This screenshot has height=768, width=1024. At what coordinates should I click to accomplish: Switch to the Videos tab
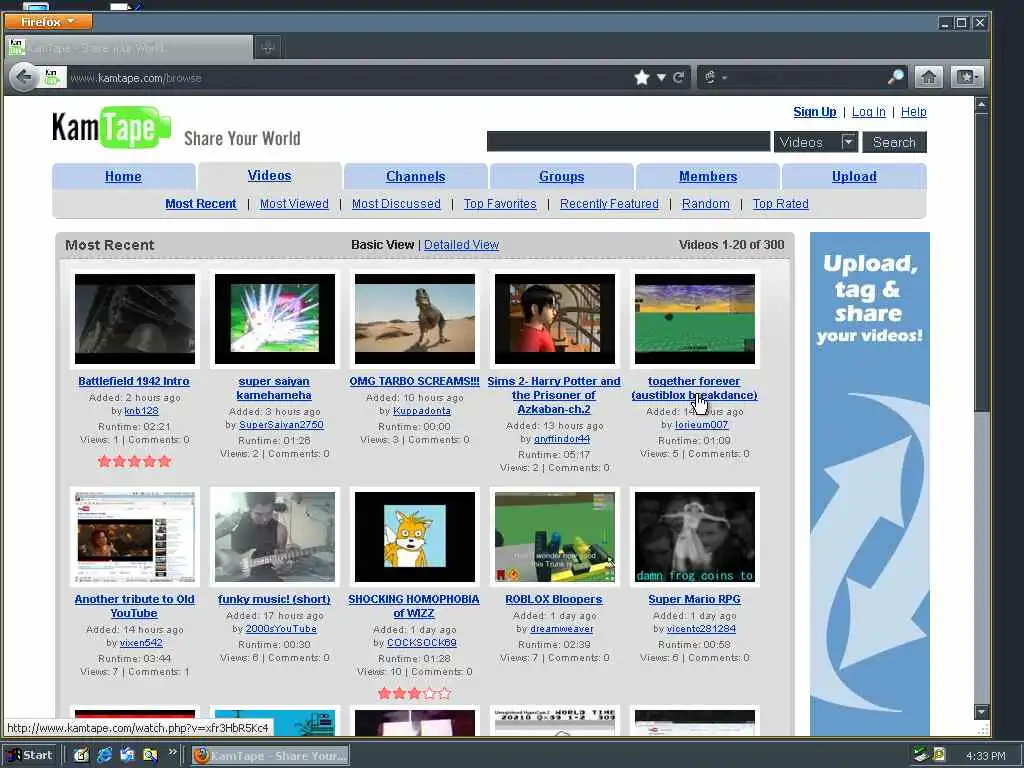pos(270,176)
